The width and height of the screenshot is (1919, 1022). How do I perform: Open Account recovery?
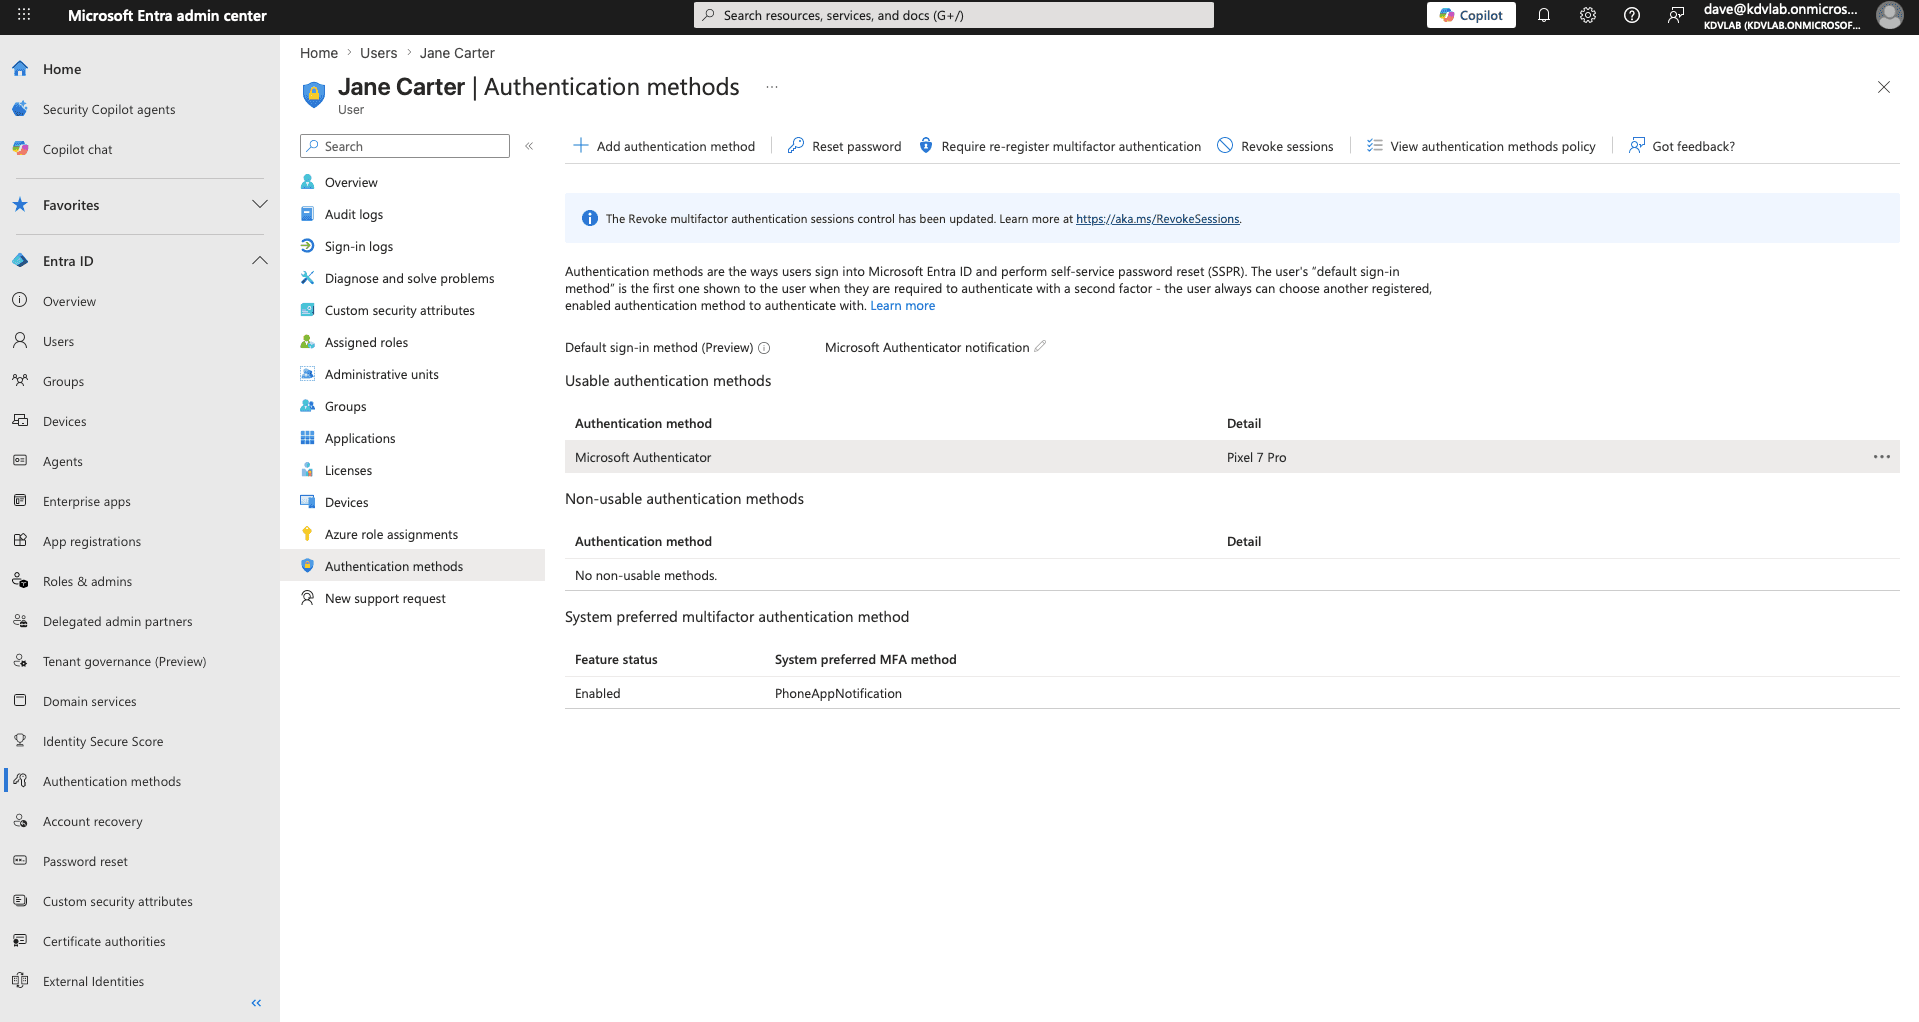click(x=93, y=821)
